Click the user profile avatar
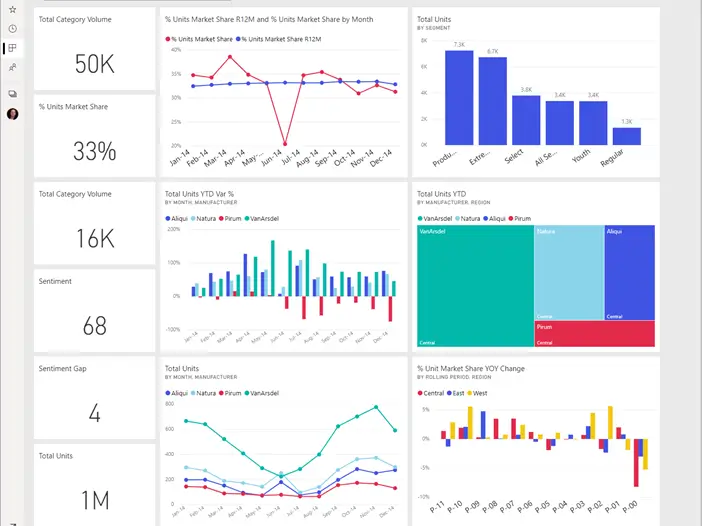Screen dimensions: 702x526 [x=12, y=114]
